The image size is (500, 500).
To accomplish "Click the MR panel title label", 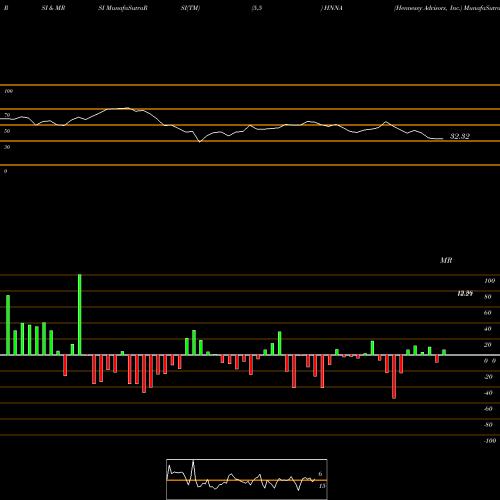I will tap(446, 260).
